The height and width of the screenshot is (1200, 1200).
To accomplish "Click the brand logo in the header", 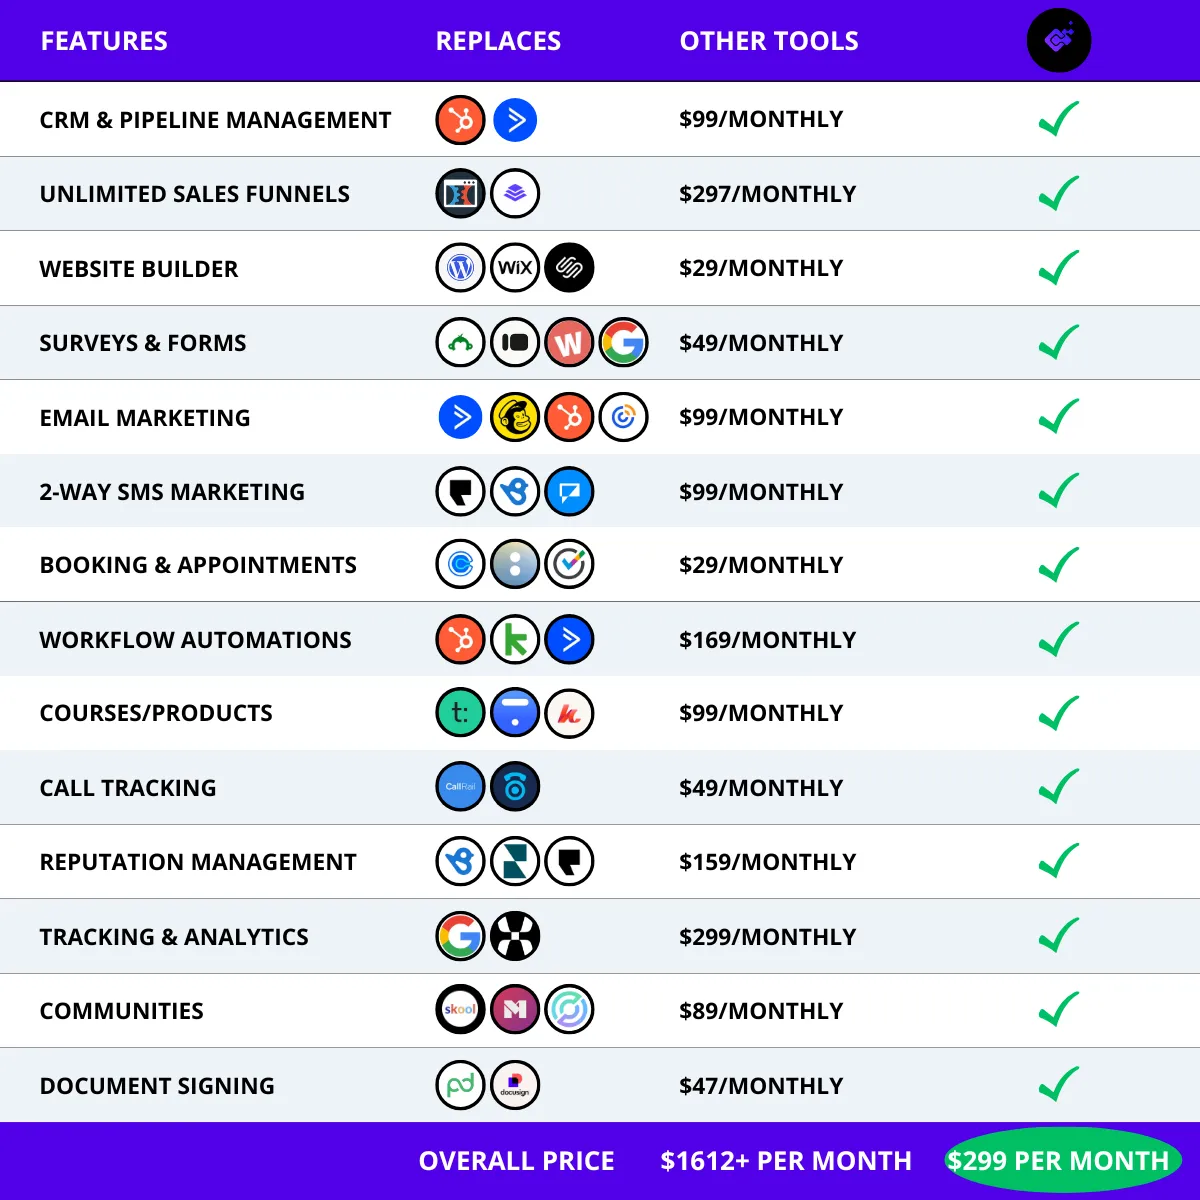I will [x=1059, y=41].
